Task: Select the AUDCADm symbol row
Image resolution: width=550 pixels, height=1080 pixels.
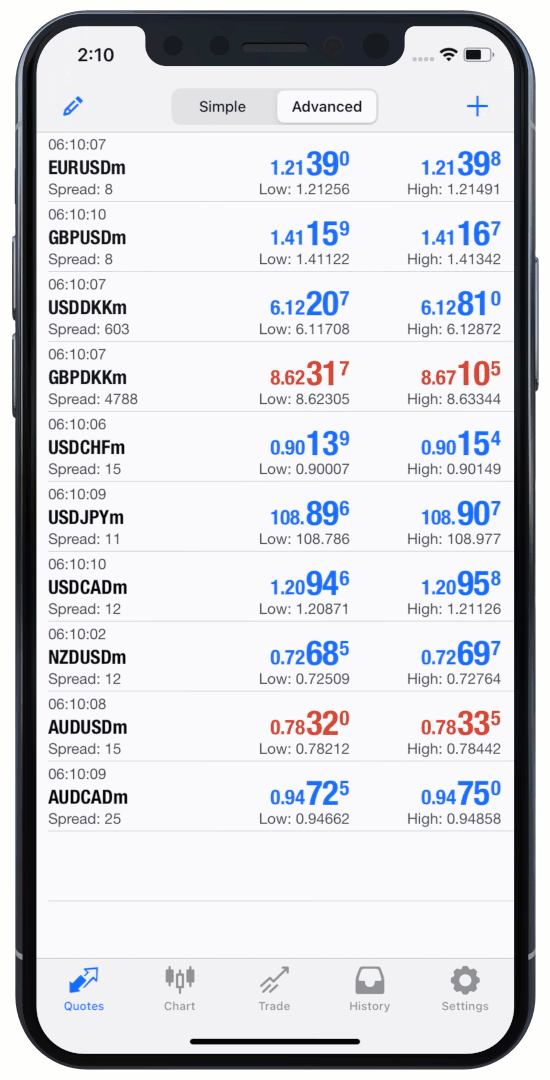Action: [x=281, y=796]
